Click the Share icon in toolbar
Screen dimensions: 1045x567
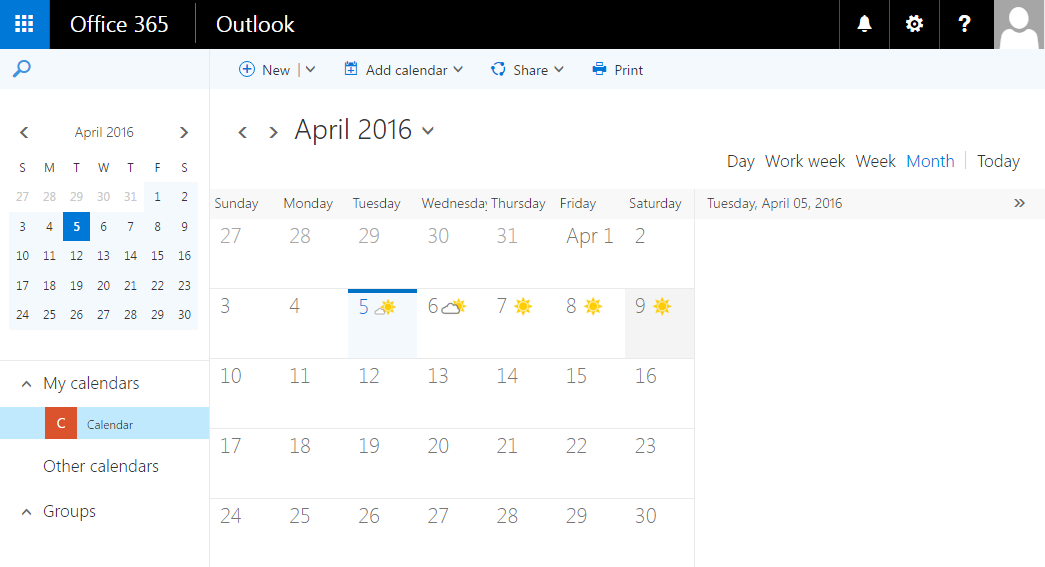498,69
